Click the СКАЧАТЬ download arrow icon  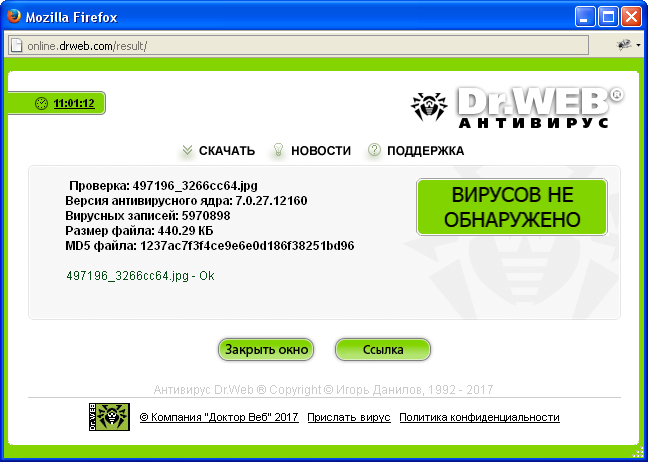tap(186, 151)
